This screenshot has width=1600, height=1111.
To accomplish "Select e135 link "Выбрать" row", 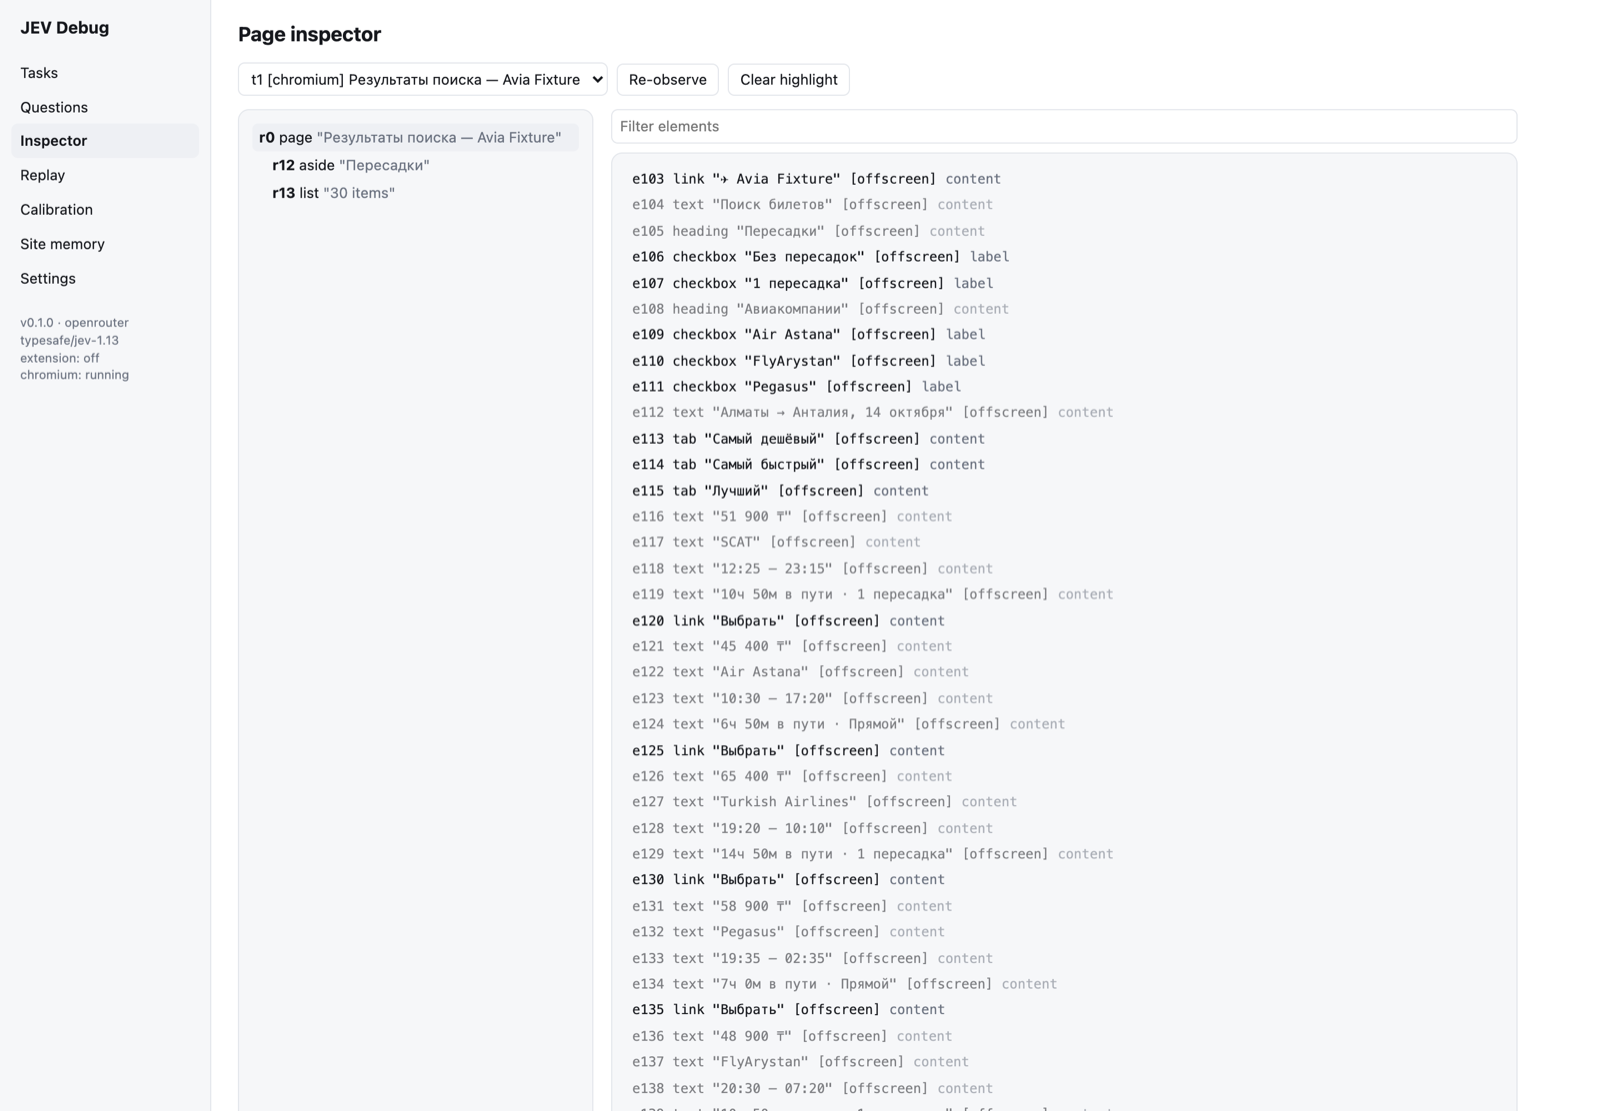I will click(x=1064, y=1010).
